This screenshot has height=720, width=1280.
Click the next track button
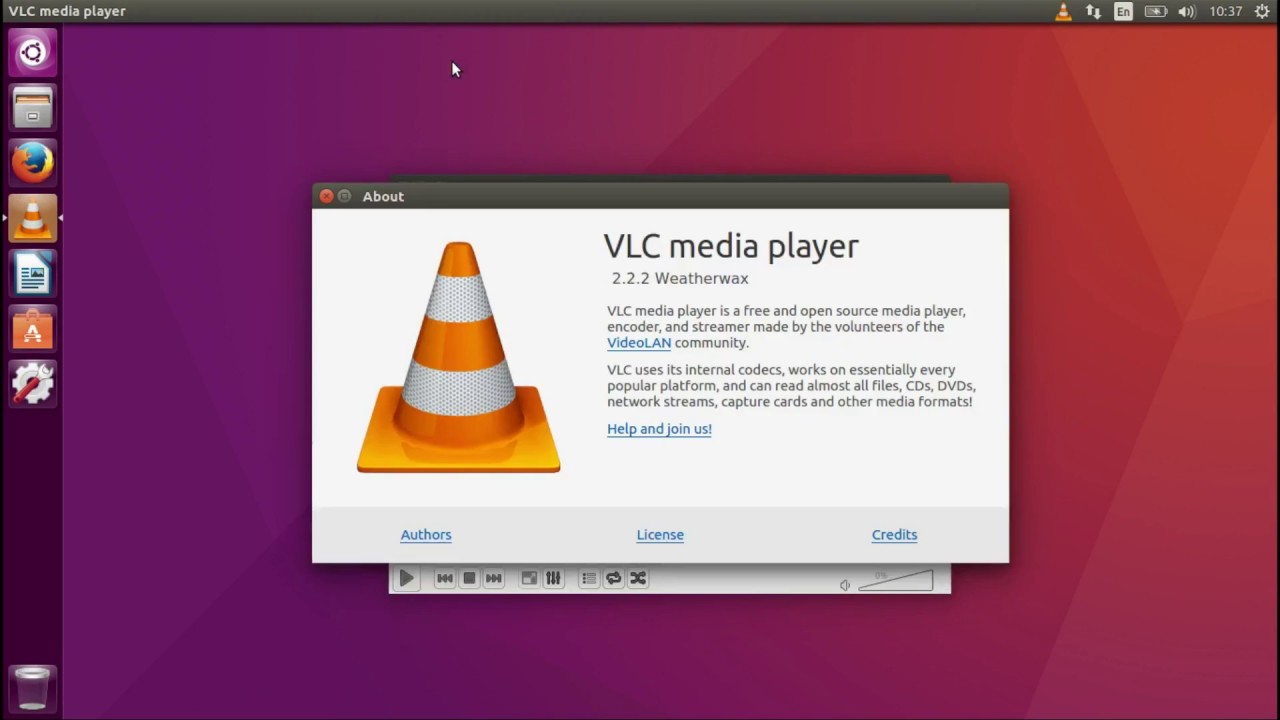pyautogui.click(x=493, y=578)
